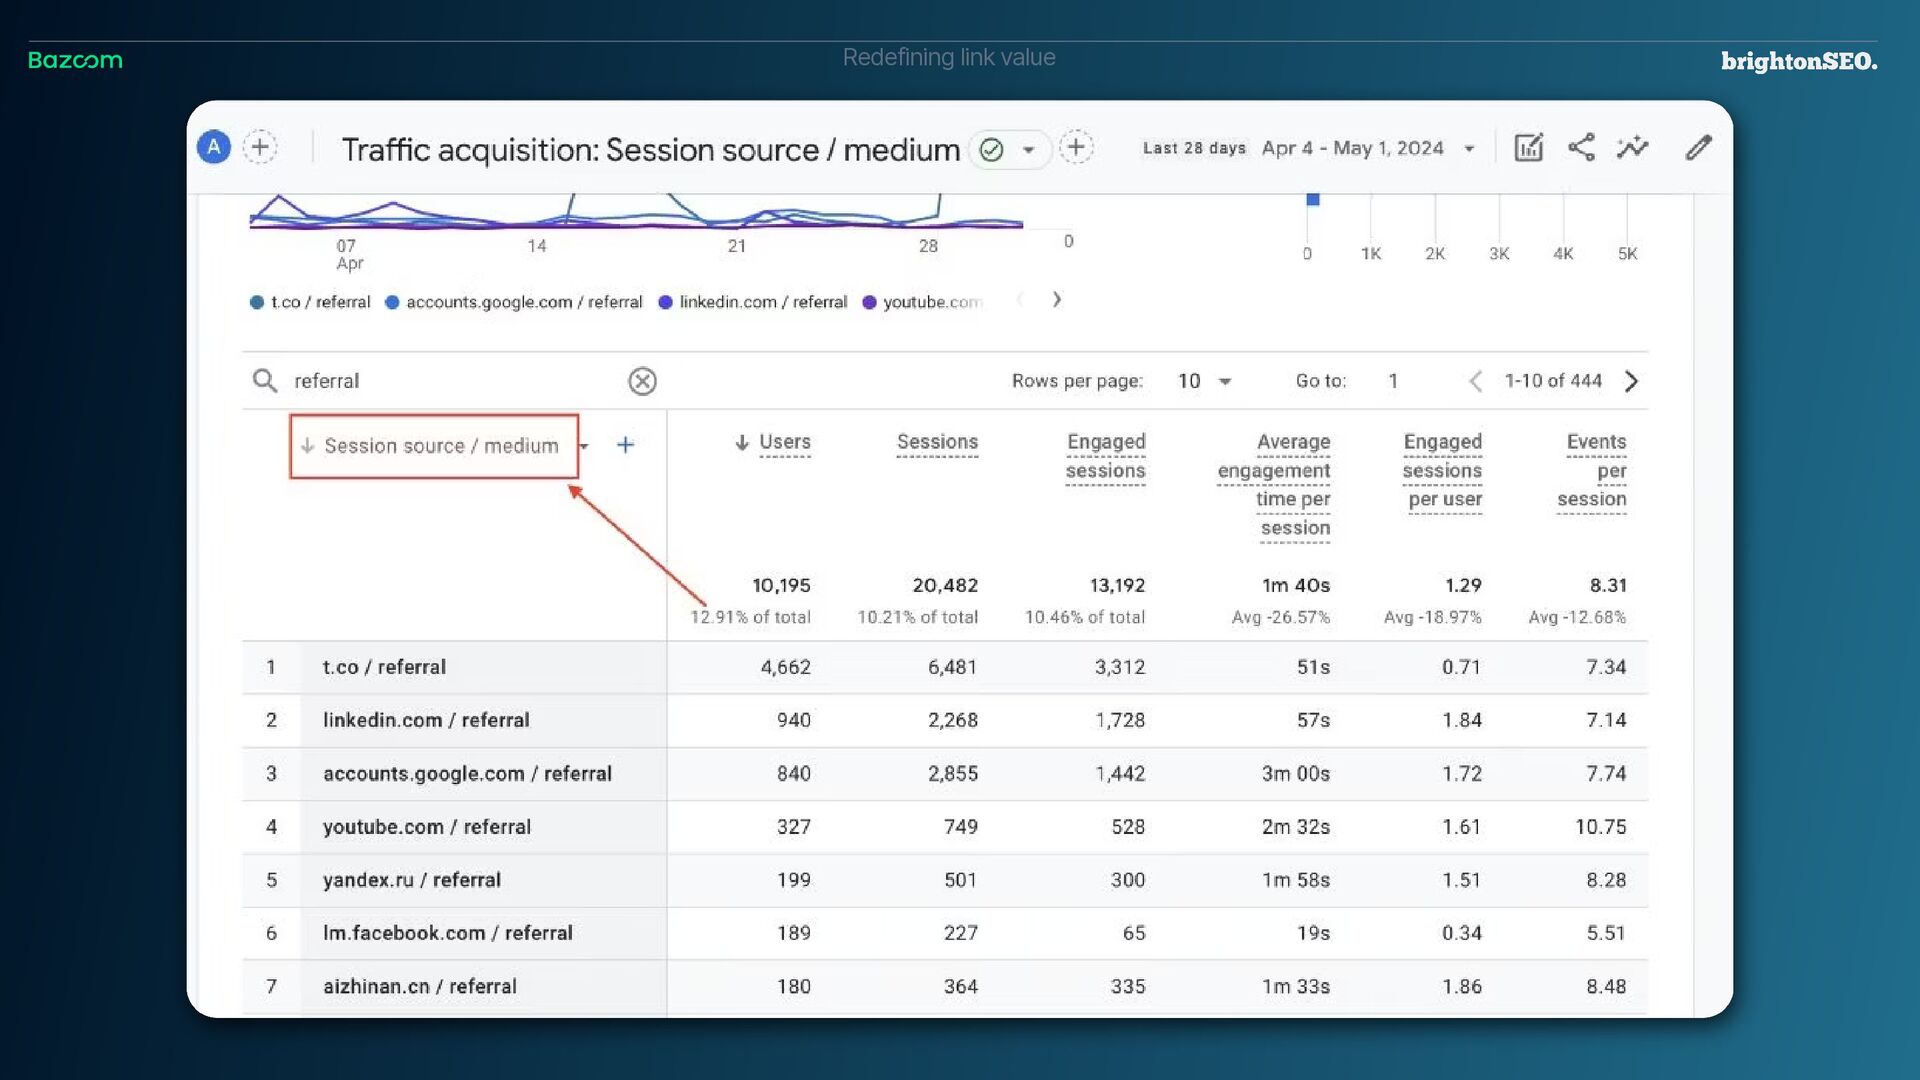1920x1080 pixels.
Task: Click the share report icon
Action: (1581, 148)
